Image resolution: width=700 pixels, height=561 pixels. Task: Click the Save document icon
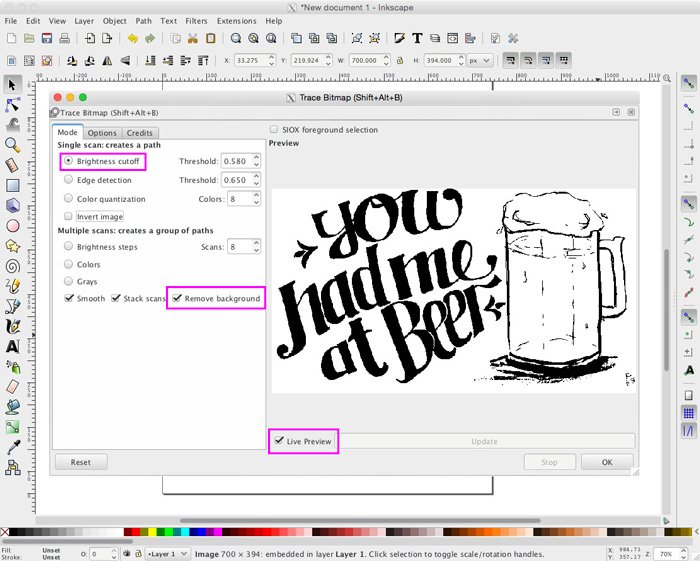[x=47, y=38]
